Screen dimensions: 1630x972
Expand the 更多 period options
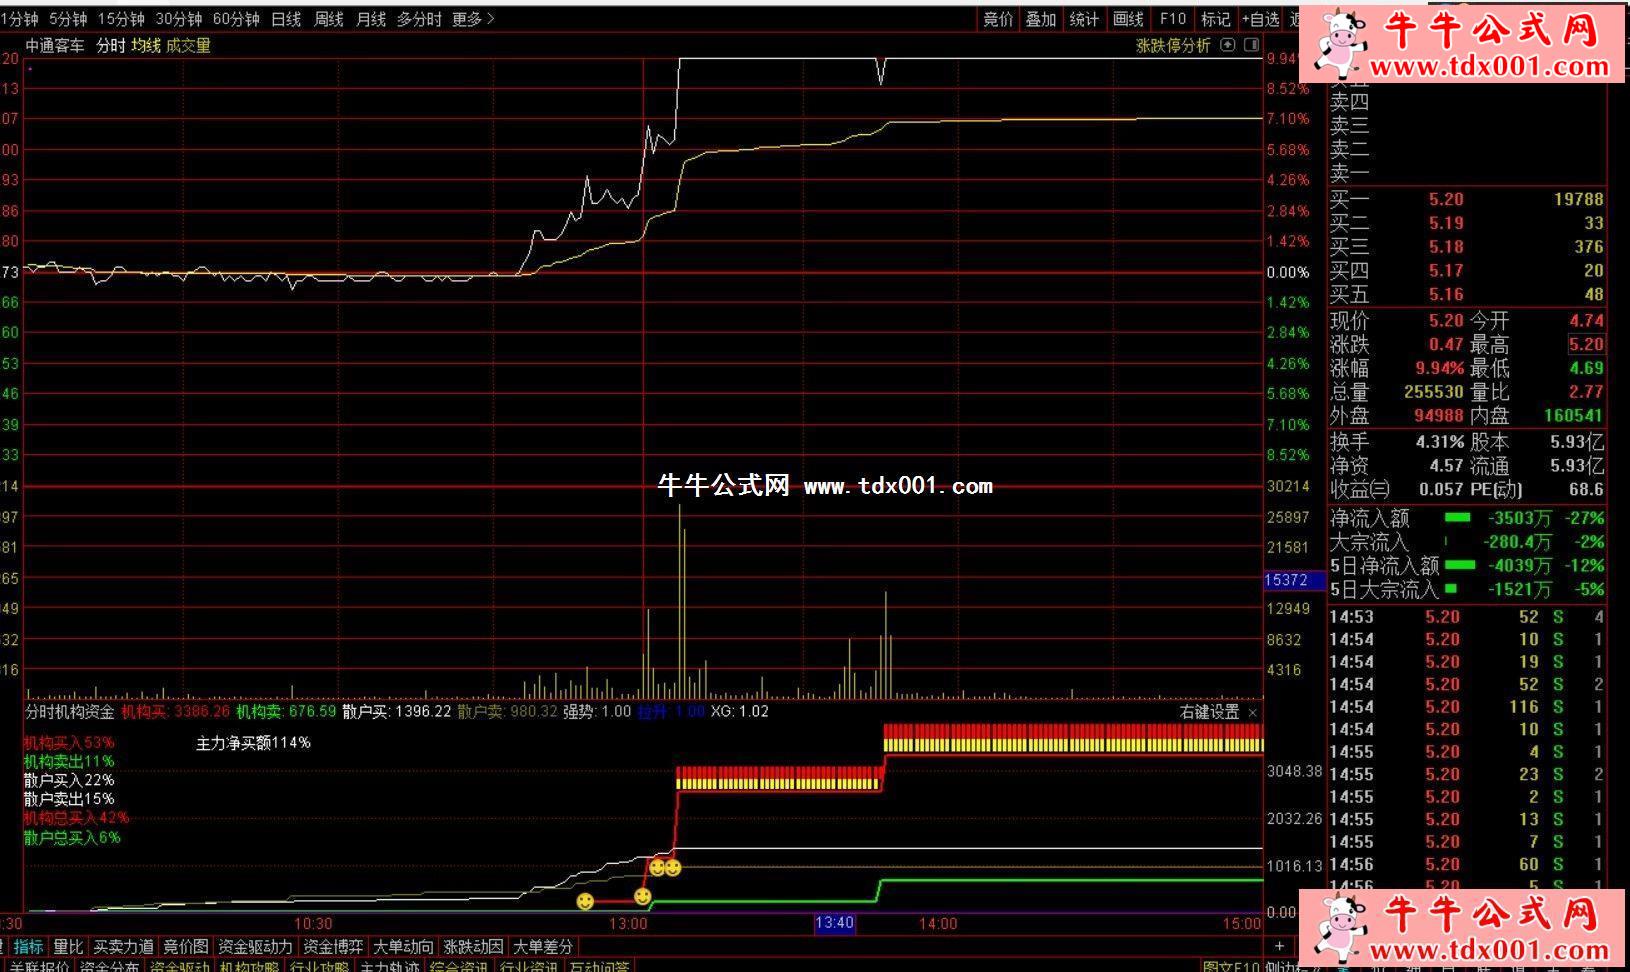(x=472, y=19)
